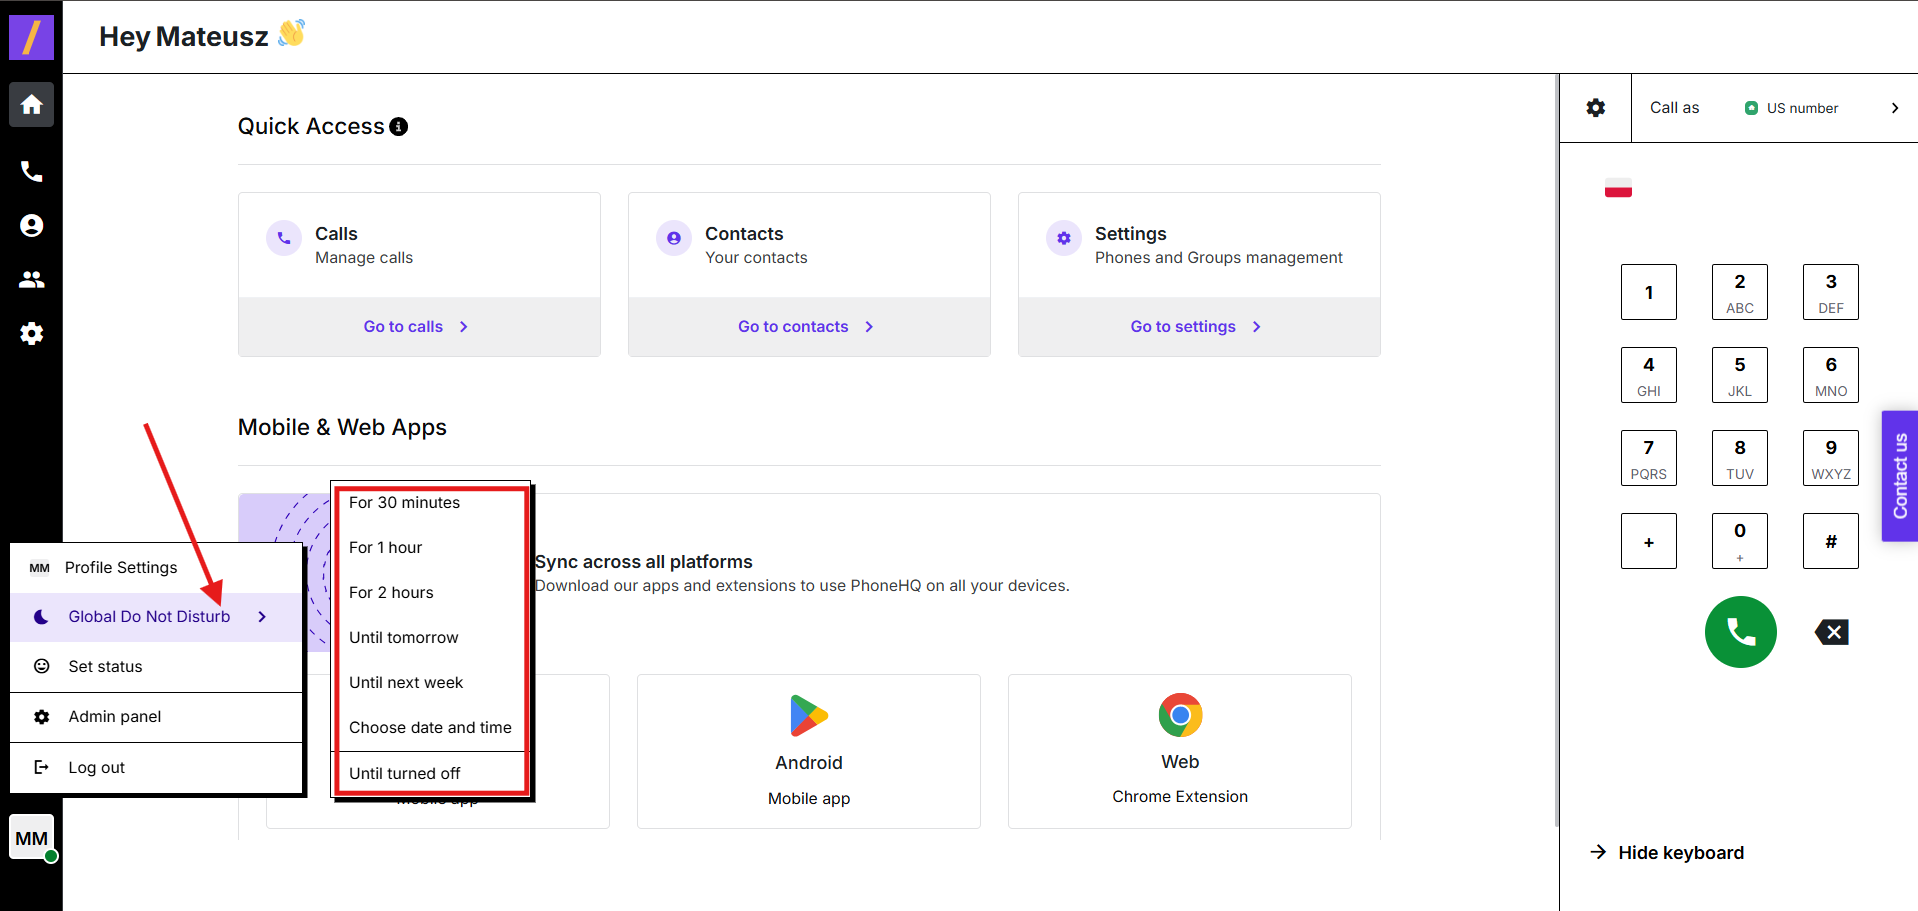Choose Set status menu item
1918x911 pixels.
156,666
